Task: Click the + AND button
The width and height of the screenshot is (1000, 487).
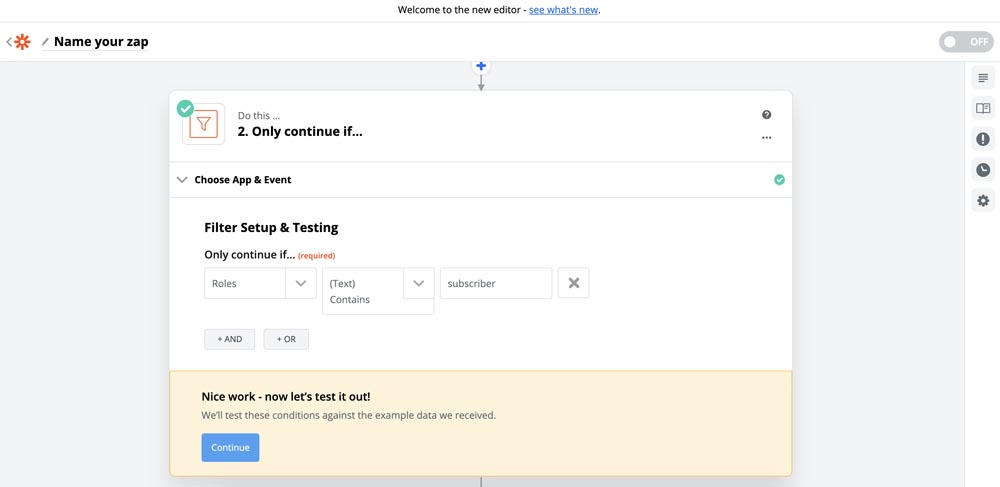Action: point(230,339)
